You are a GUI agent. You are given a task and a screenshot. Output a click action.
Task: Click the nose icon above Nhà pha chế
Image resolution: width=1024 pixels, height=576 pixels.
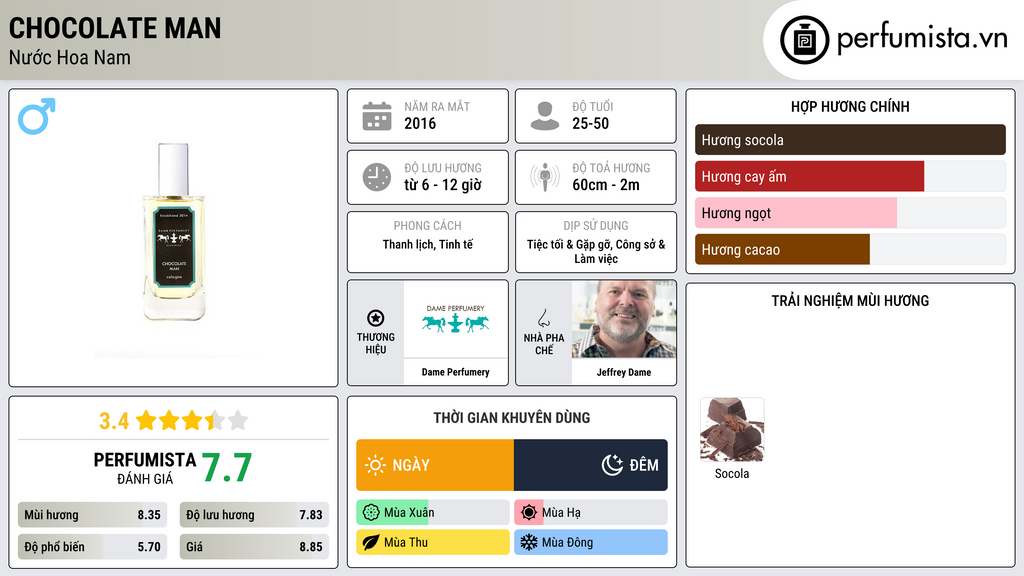pos(543,318)
